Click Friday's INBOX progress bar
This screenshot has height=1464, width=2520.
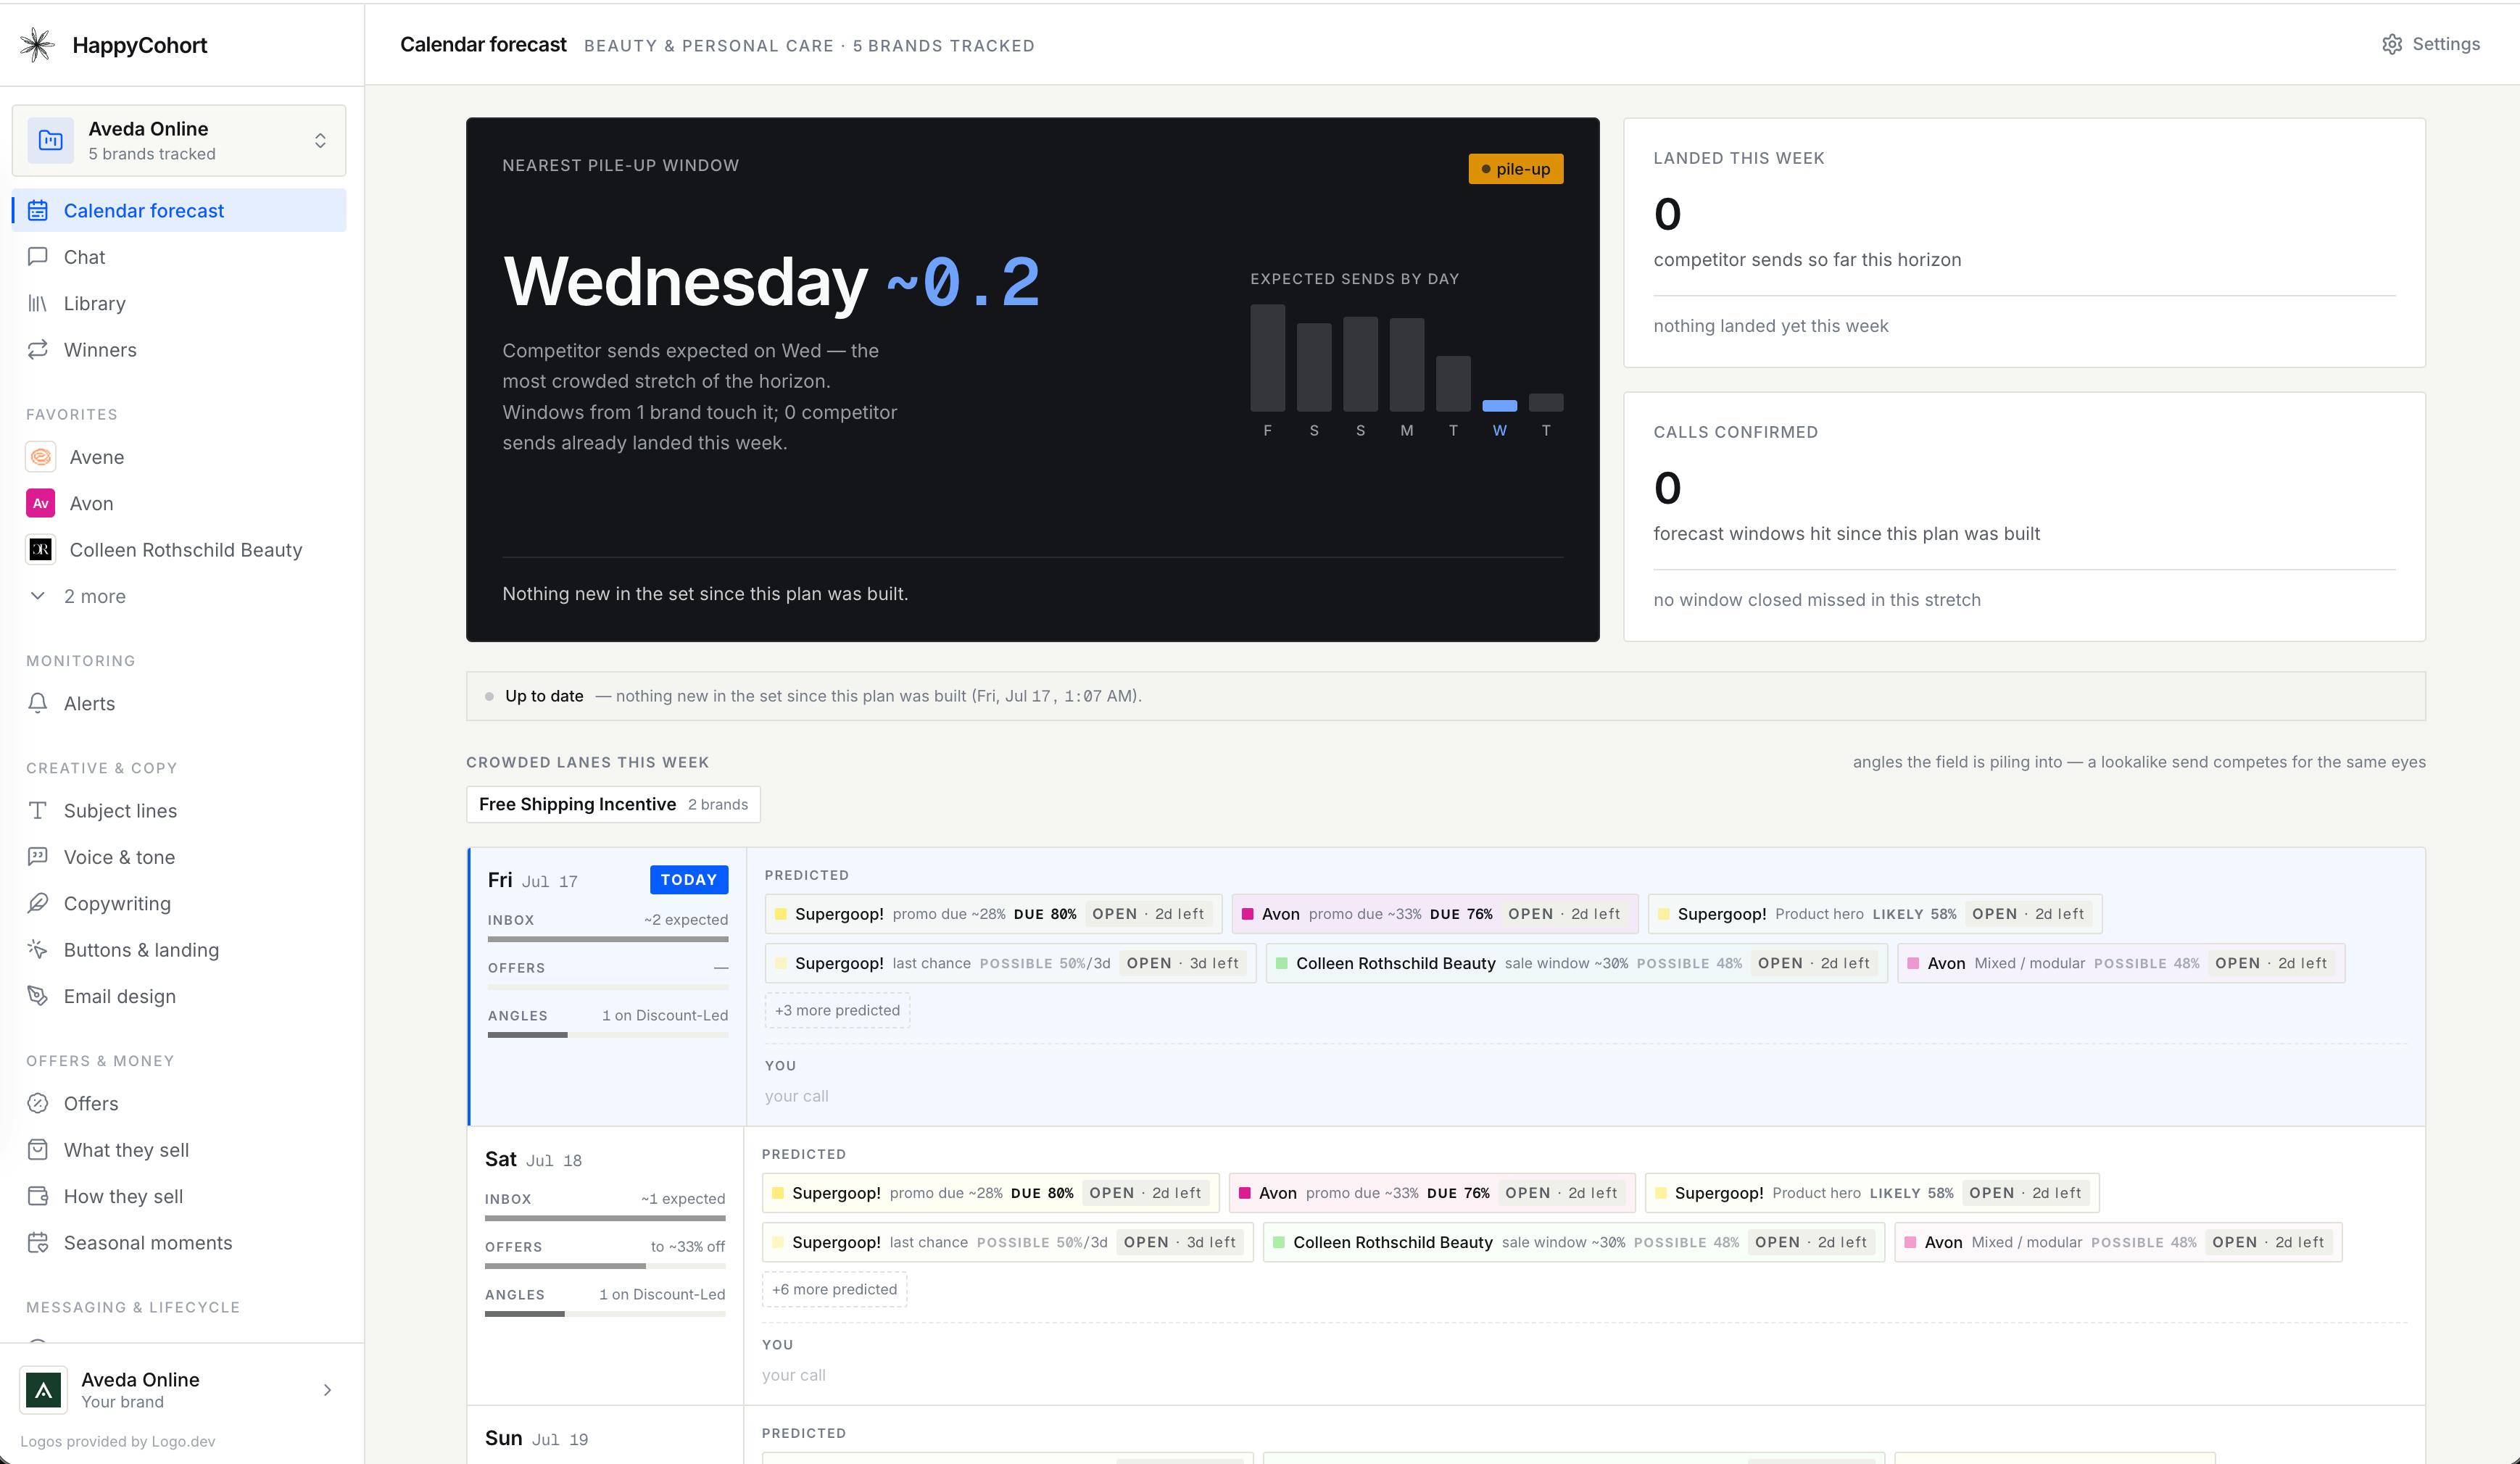[608, 939]
